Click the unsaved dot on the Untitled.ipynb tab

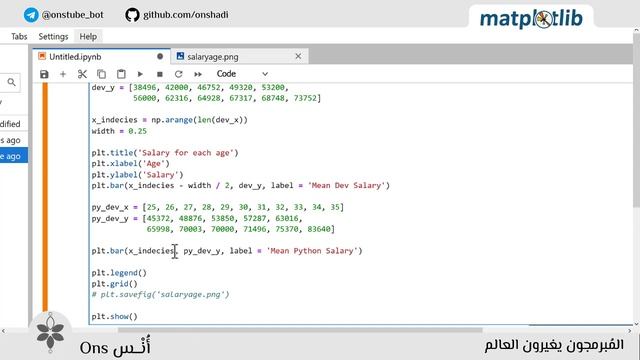point(160,56)
